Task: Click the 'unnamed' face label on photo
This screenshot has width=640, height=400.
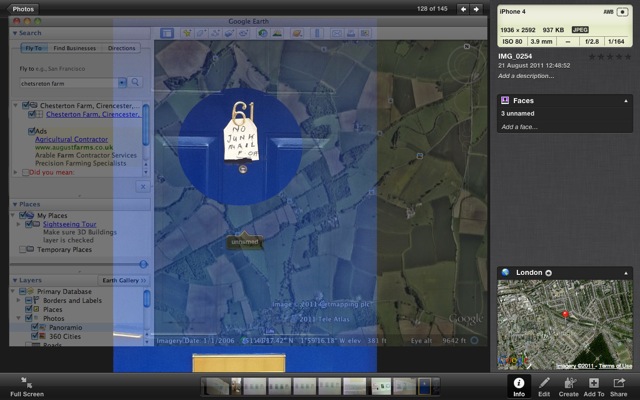Action: click(244, 242)
